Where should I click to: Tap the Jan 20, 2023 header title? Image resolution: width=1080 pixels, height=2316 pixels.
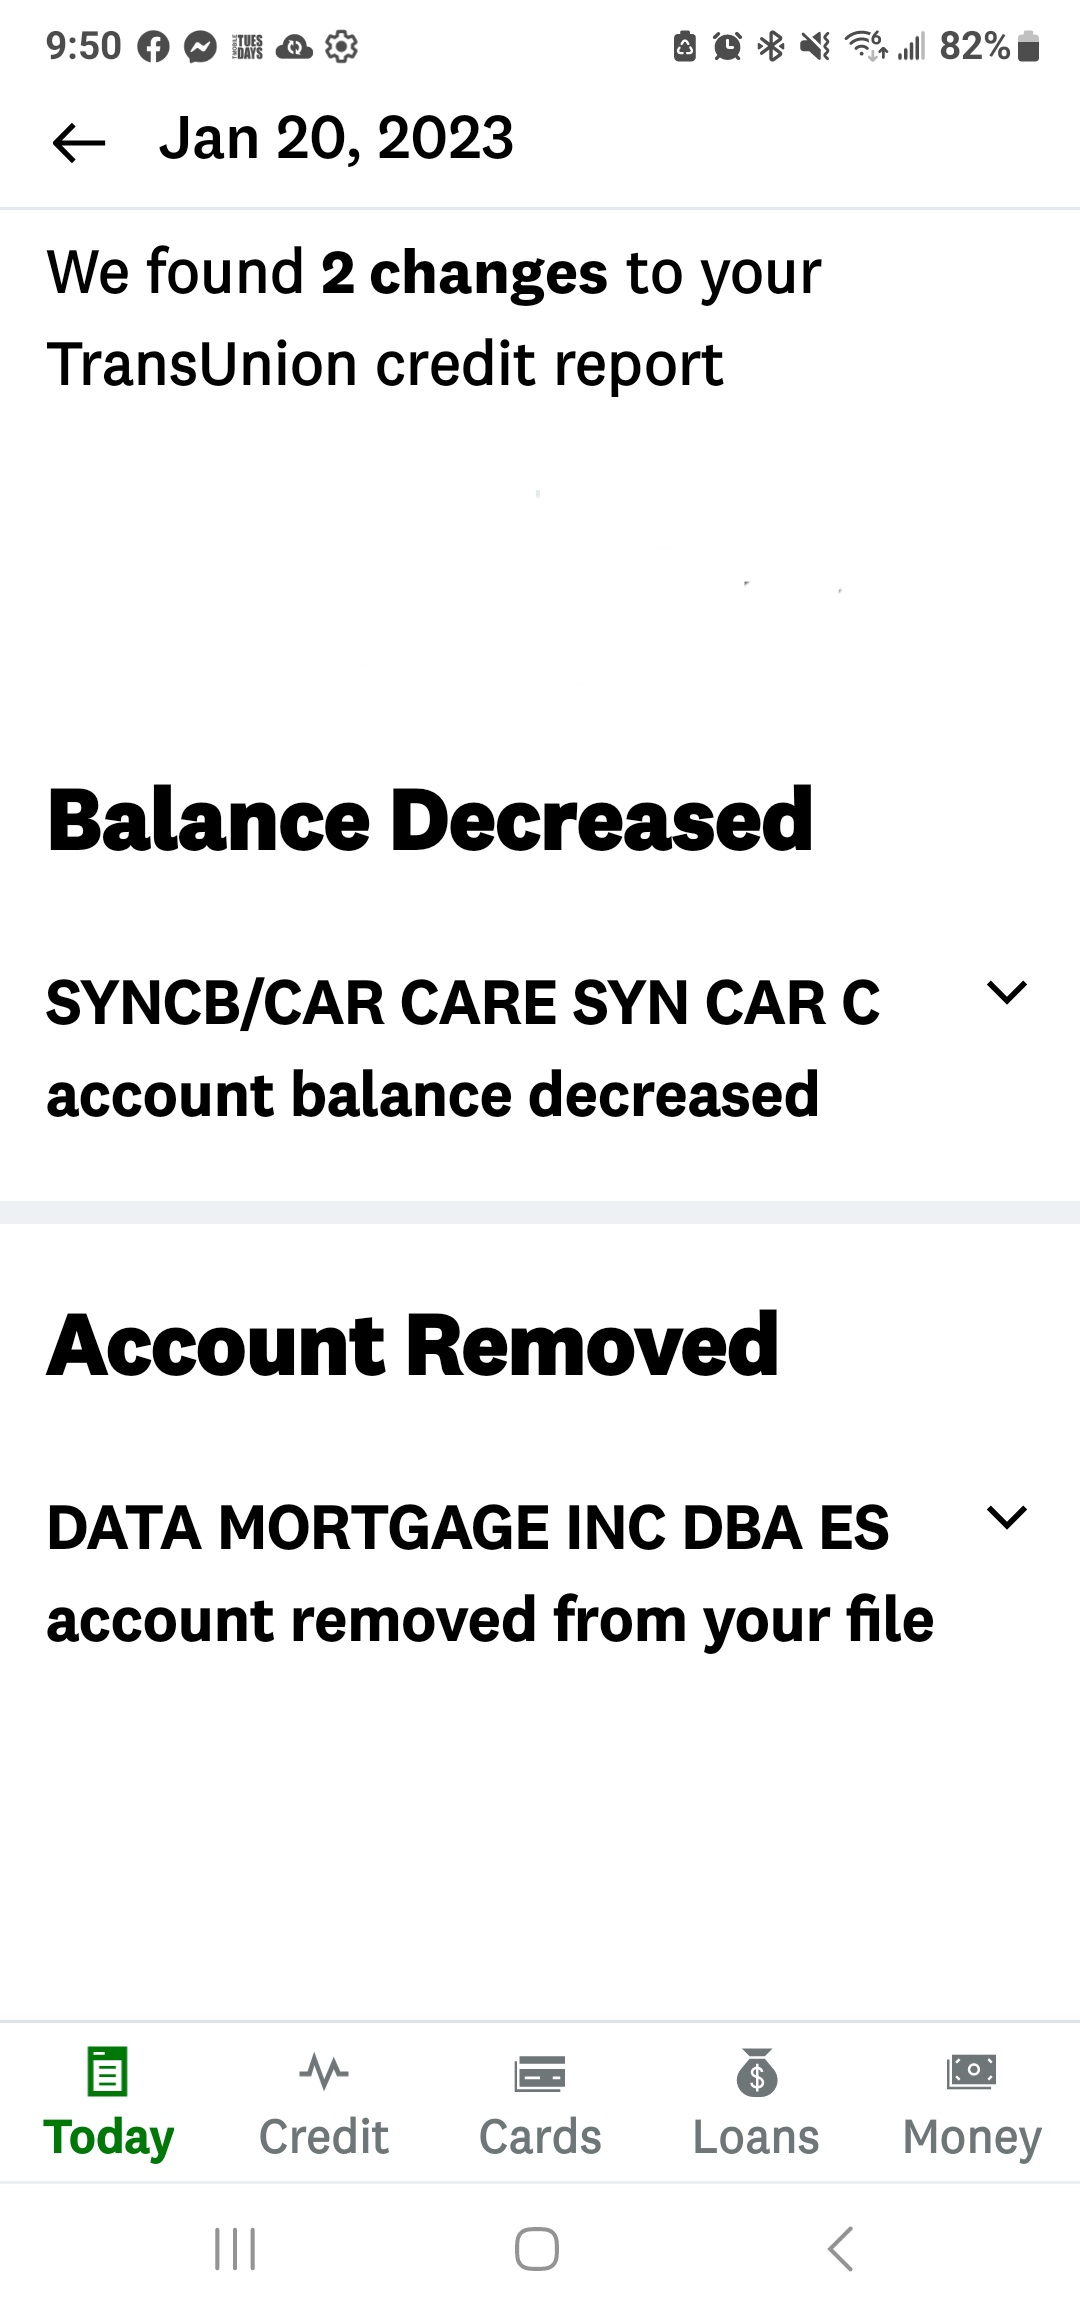click(x=336, y=138)
